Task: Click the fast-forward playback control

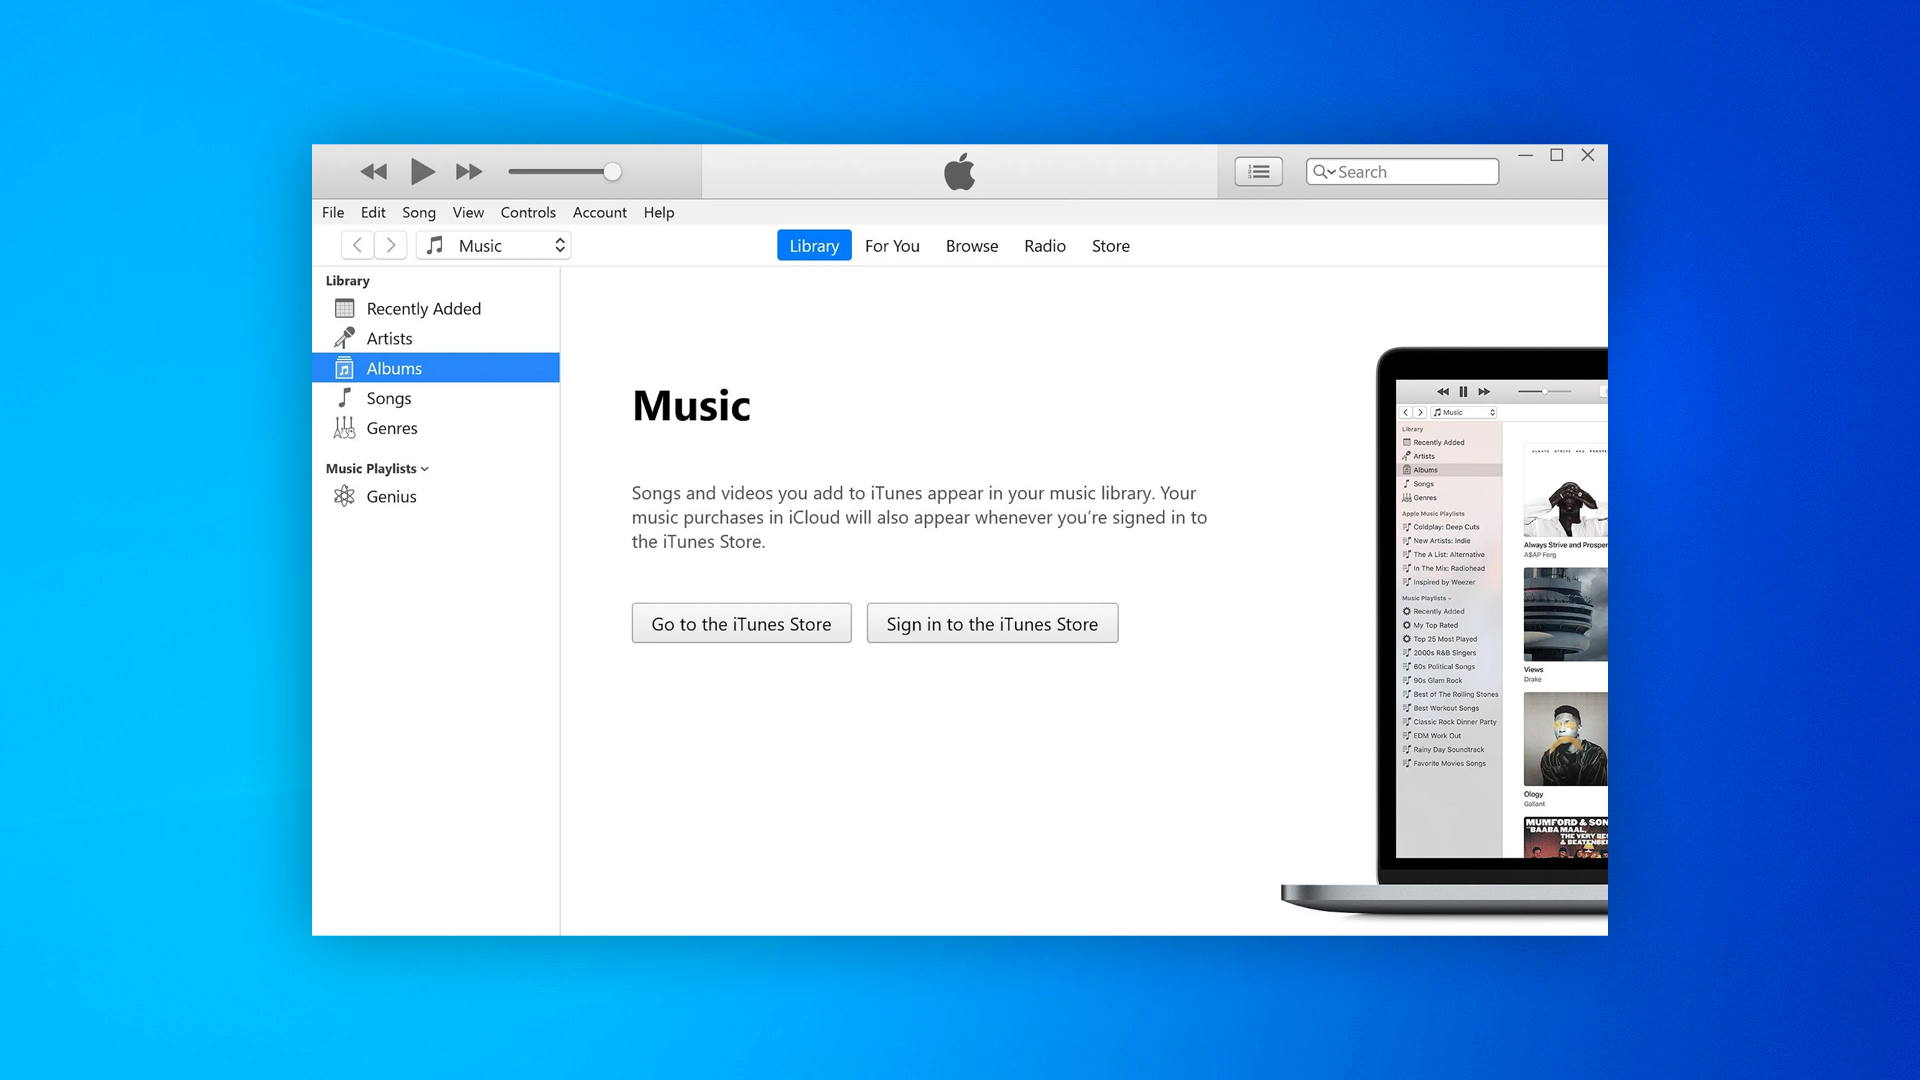Action: 468,171
